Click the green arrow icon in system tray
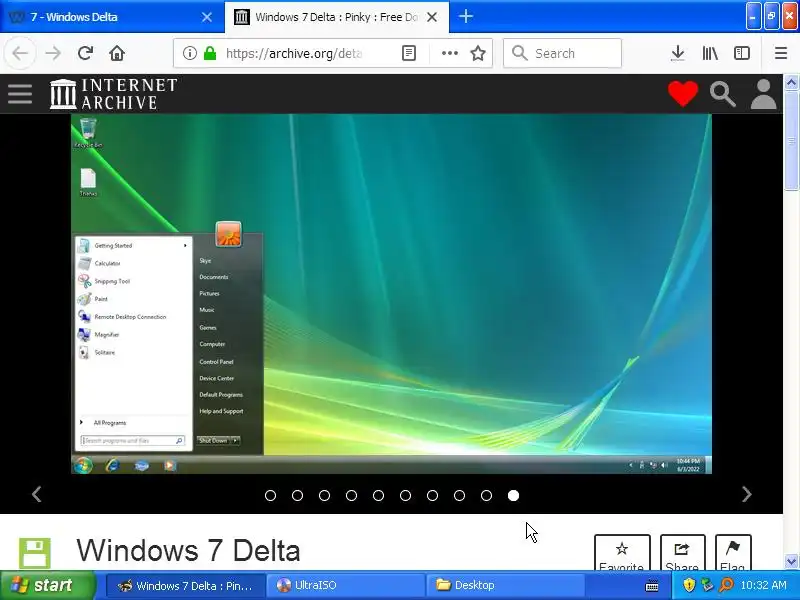The width and height of the screenshot is (800, 600). pos(707,585)
